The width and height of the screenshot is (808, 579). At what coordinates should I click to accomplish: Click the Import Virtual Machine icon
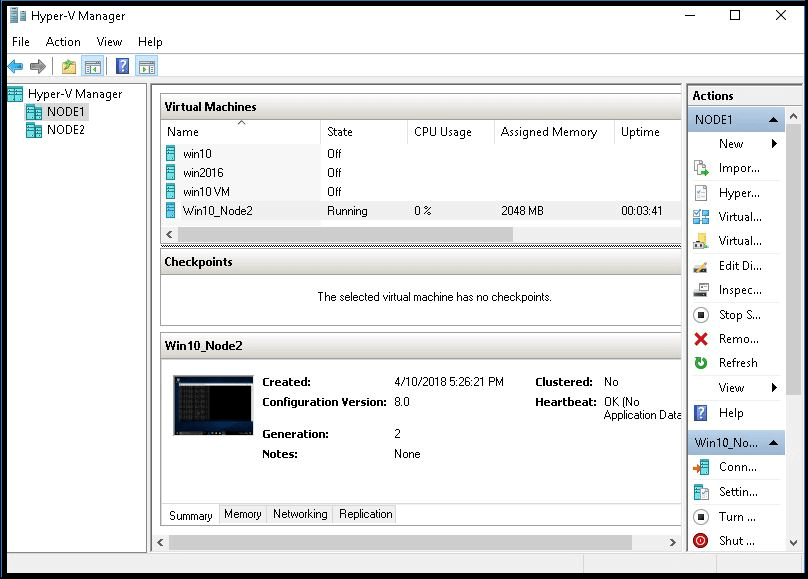701,168
